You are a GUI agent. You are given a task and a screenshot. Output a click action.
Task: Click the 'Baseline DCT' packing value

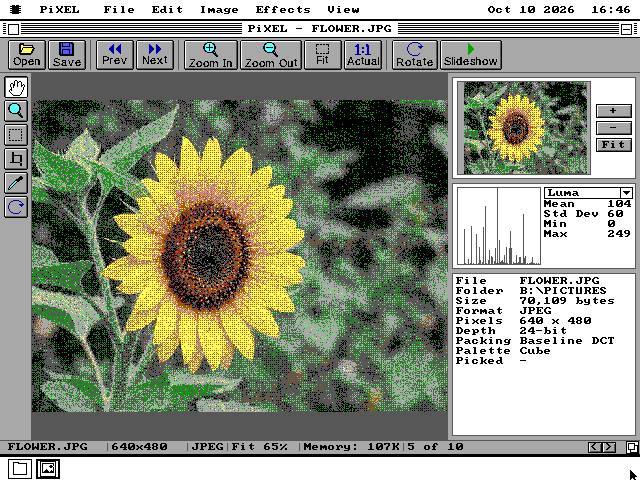[567, 341]
